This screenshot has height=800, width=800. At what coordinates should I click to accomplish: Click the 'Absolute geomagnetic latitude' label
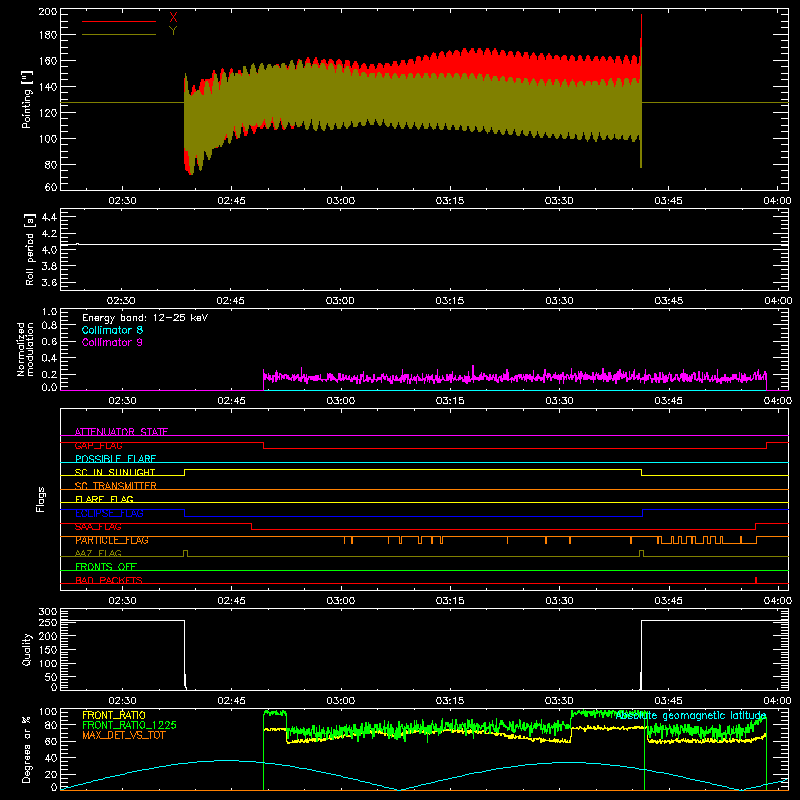[x=691, y=716]
